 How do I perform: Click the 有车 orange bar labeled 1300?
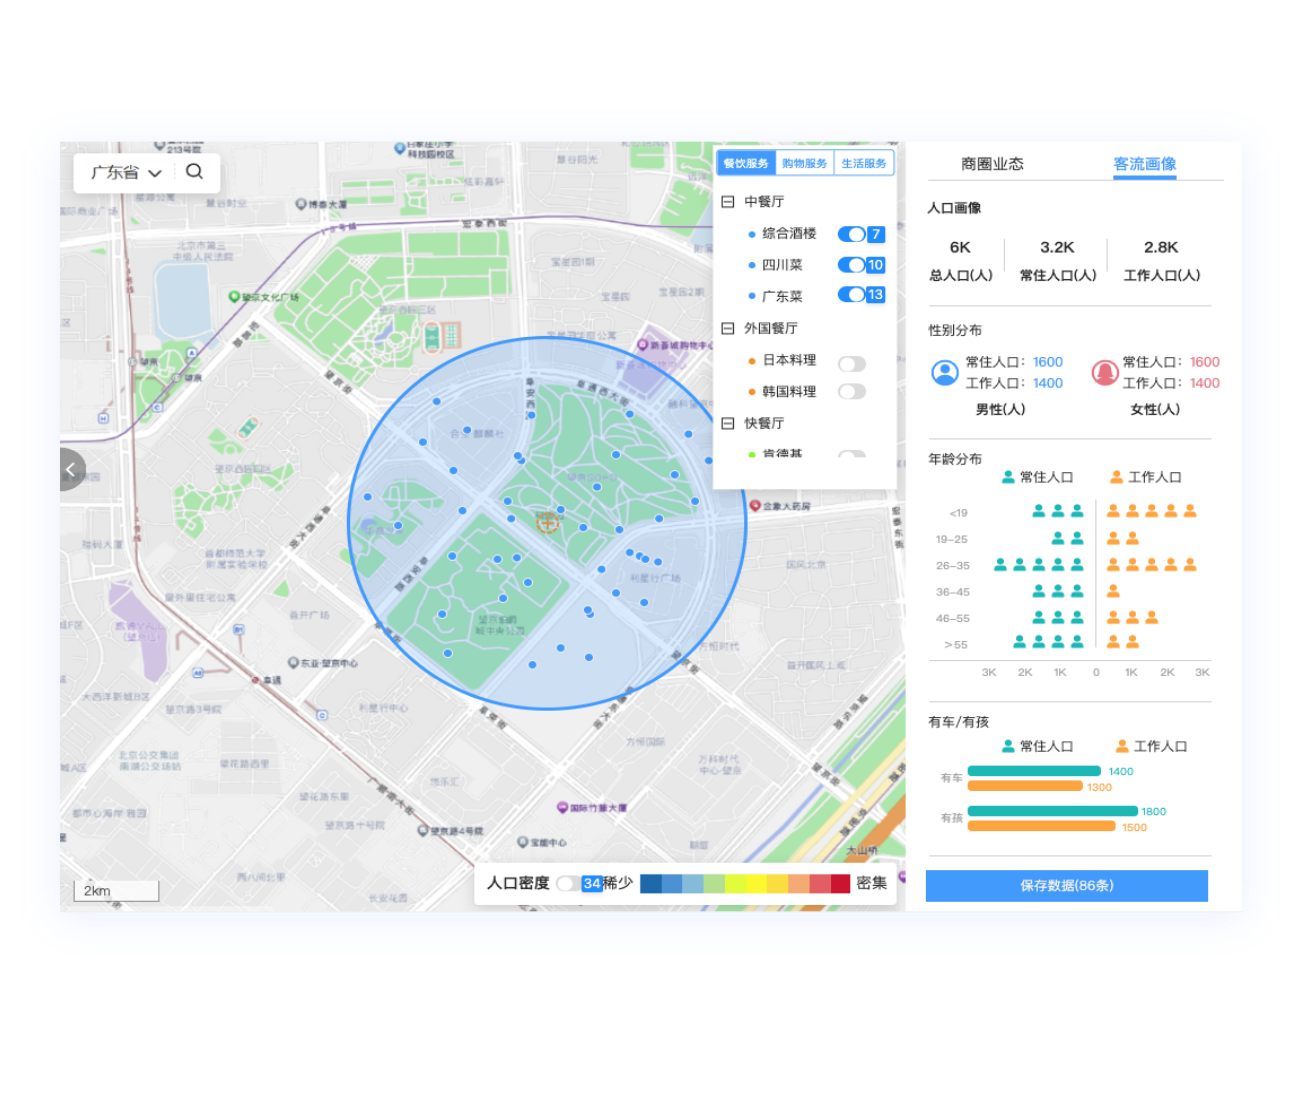click(x=1025, y=786)
